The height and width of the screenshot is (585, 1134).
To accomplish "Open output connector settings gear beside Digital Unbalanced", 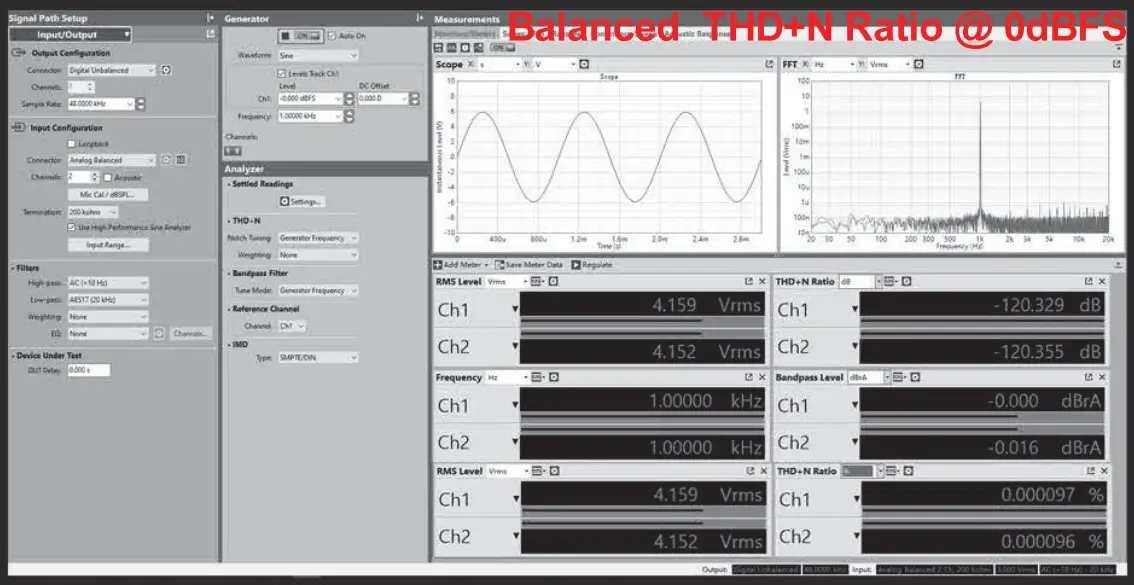I will point(166,70).
